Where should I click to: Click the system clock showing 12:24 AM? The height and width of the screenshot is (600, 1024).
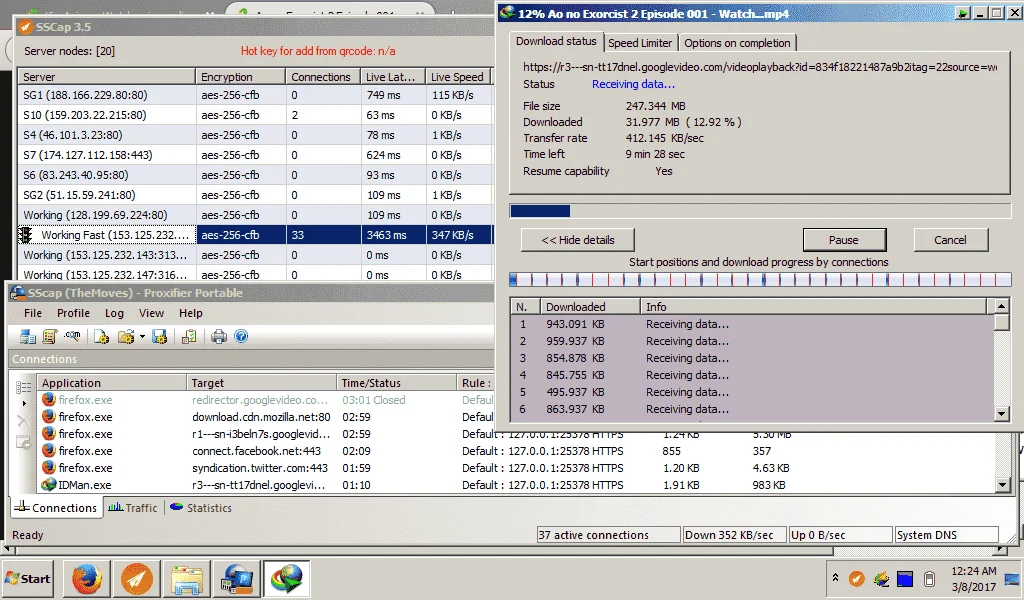pos(973,578)
